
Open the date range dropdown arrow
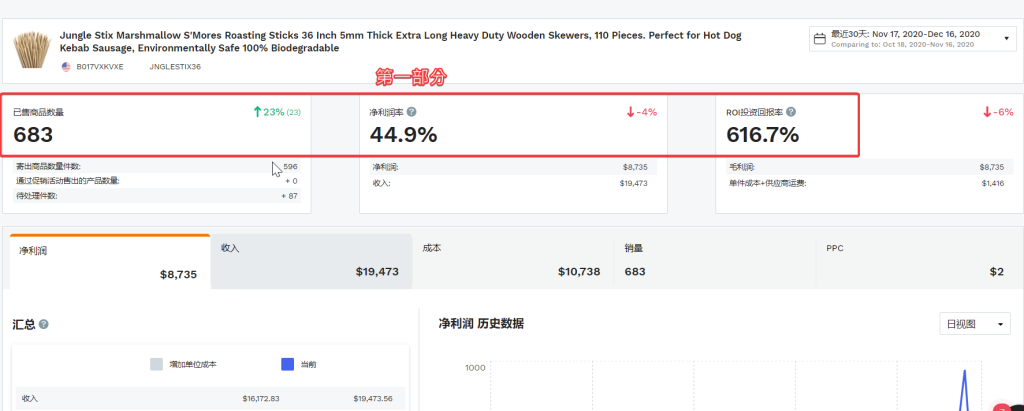tap(1006, 39)
